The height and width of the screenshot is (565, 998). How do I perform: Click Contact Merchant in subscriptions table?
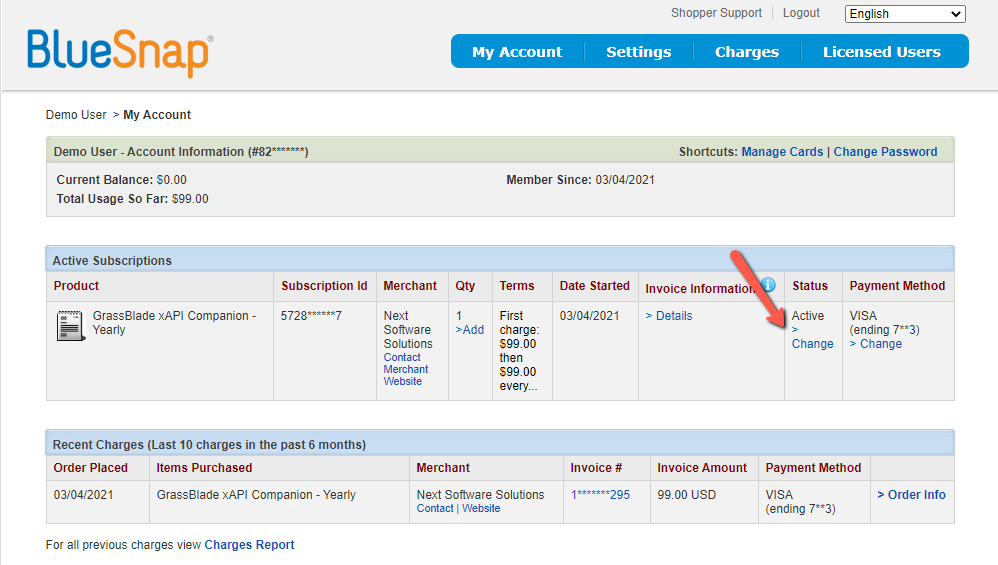[405, 363]
